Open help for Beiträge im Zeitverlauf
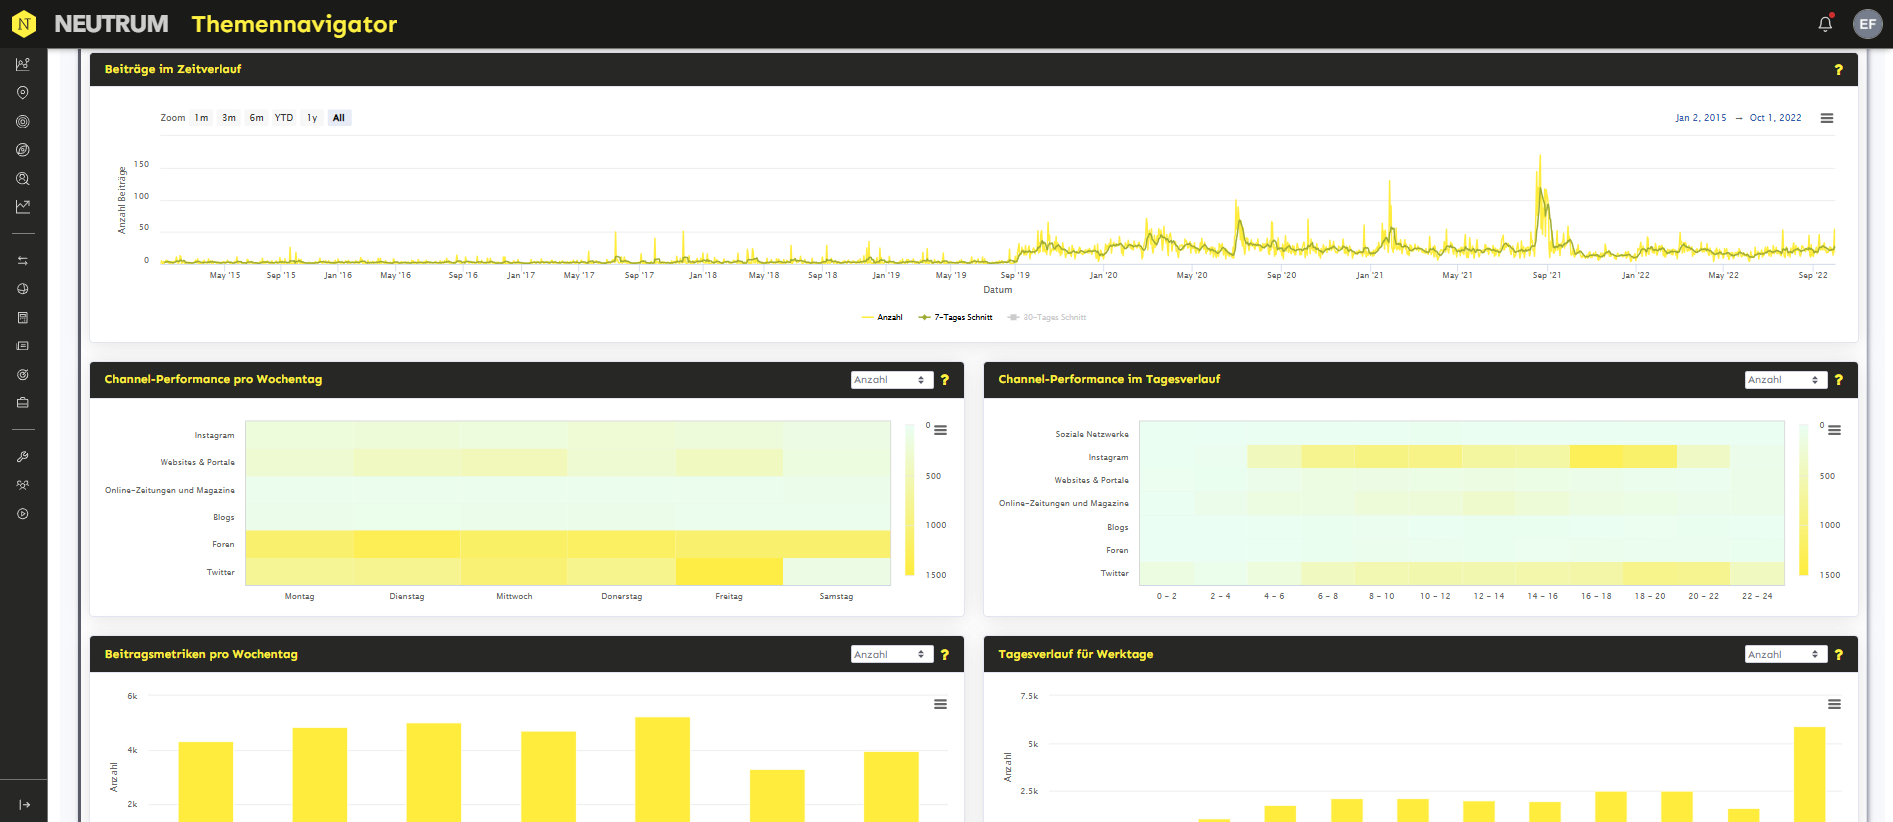Image resolution: width=1893 pixels, height=822 pixels. [1838, 70]
